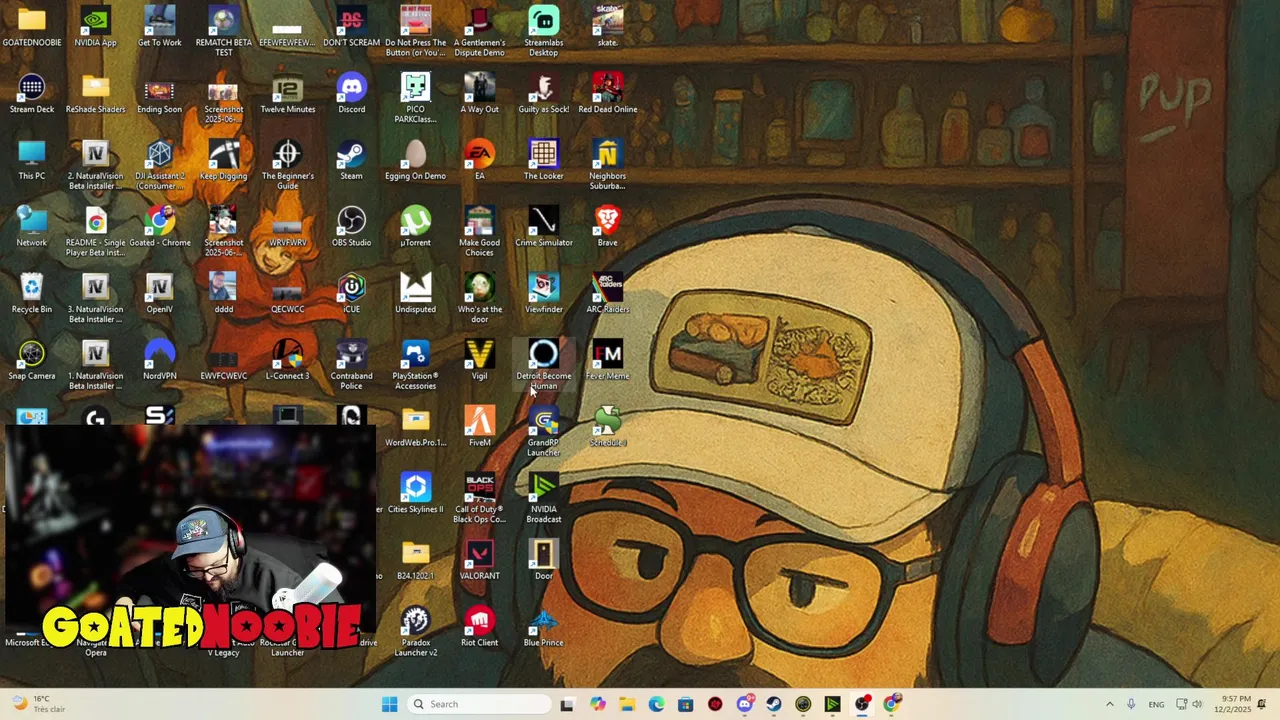Open the clock and date panel
The height and width of the screenshot is (720, 1280).
point(1236,704)
